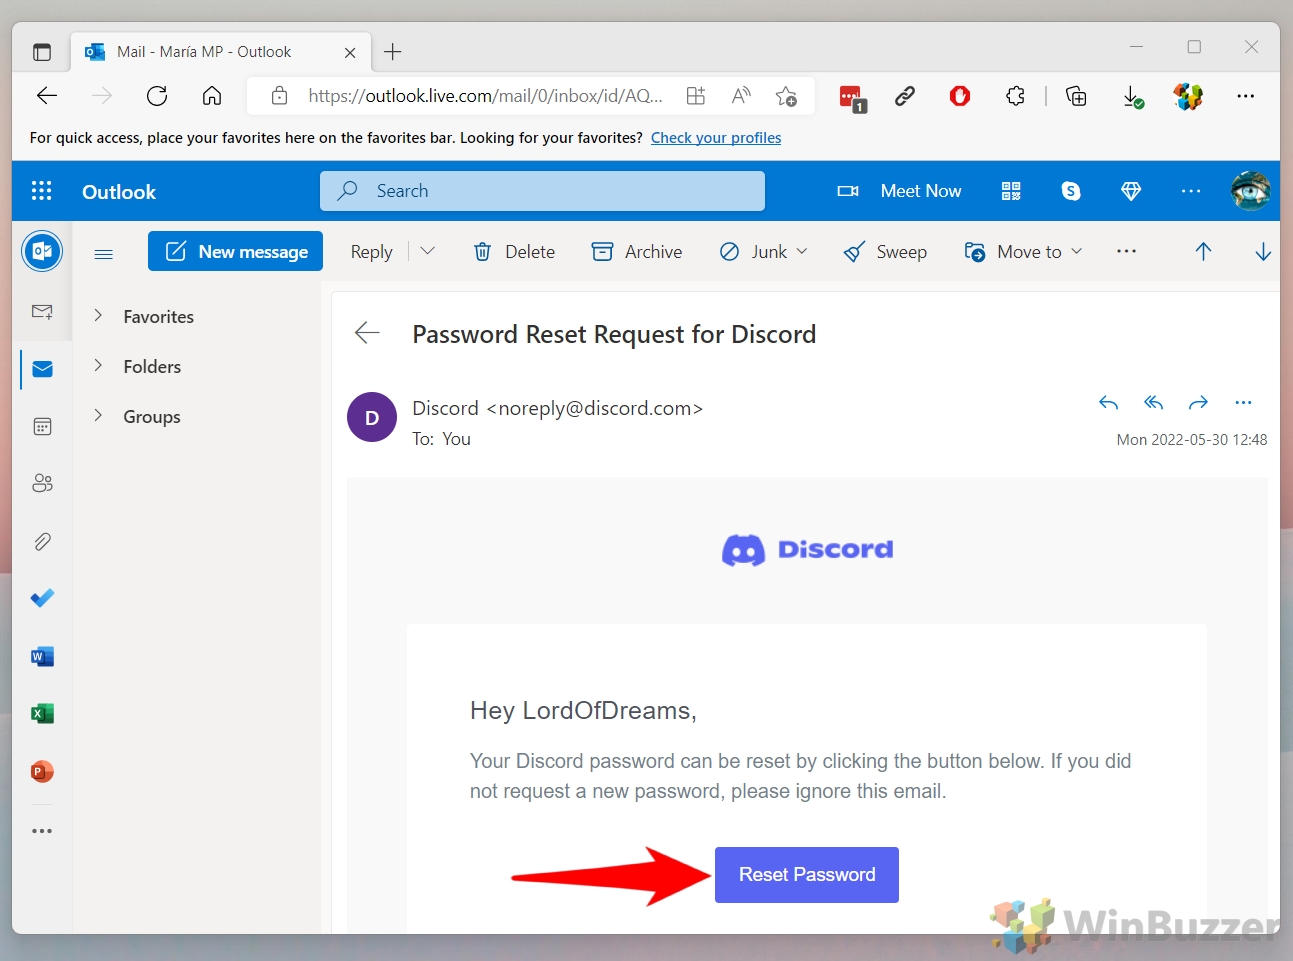Open the red extension with badge 1
This screenshot has height=961, width=1293.
(853, 98)
